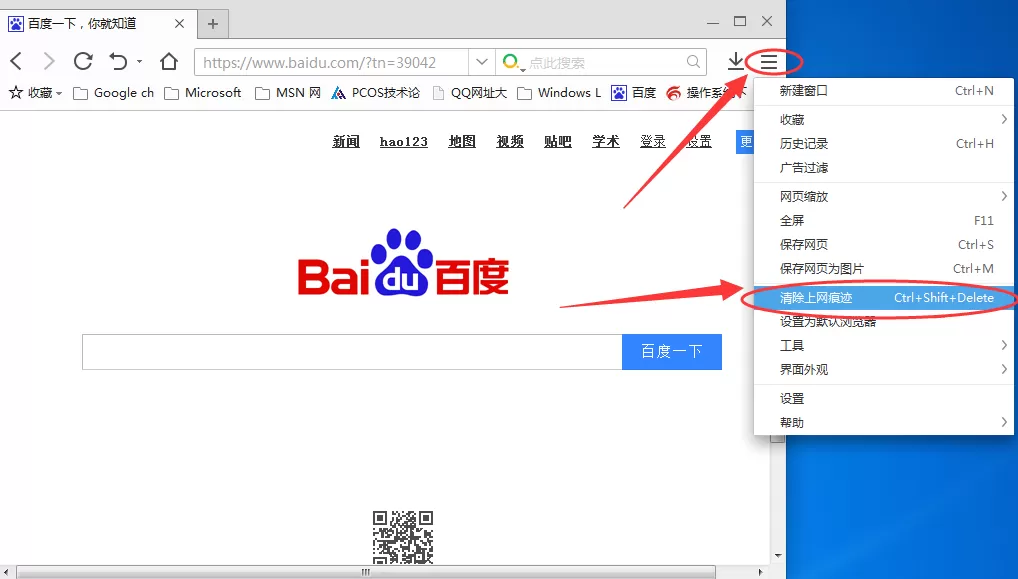Open the 地图 link
This screenshot has width=1018, height=579.
[x=462, y=141]
